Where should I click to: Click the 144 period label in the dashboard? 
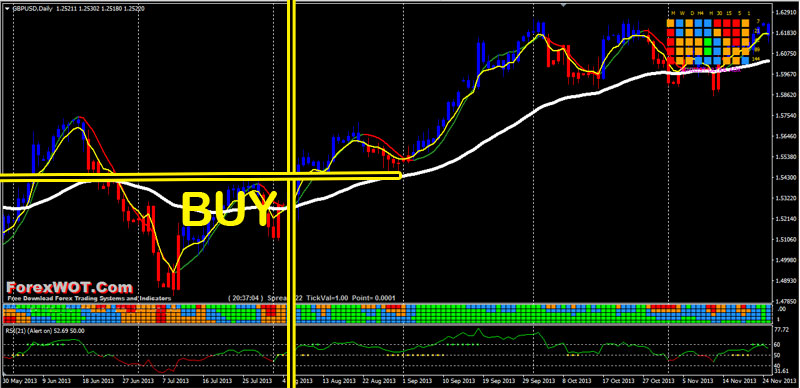click(757, 59)
